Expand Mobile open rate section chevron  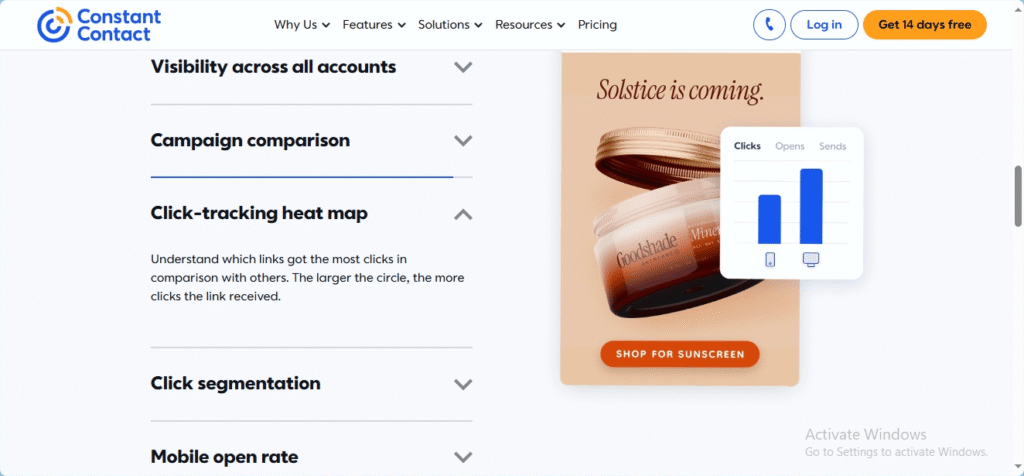point(463,456)
